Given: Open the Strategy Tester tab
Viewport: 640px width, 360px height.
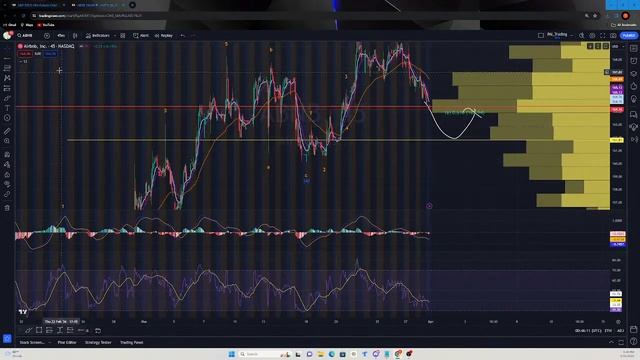Looking at the screenshot, I should pyautogui.click(x=98, y=342).
